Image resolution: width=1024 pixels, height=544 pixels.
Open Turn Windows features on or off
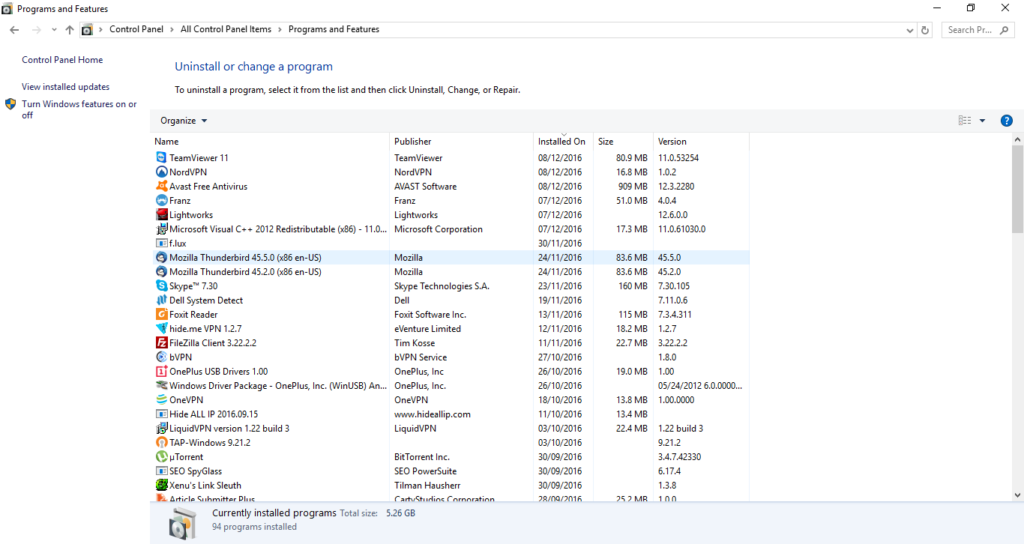pyautogui.click(x=79, y=109)
